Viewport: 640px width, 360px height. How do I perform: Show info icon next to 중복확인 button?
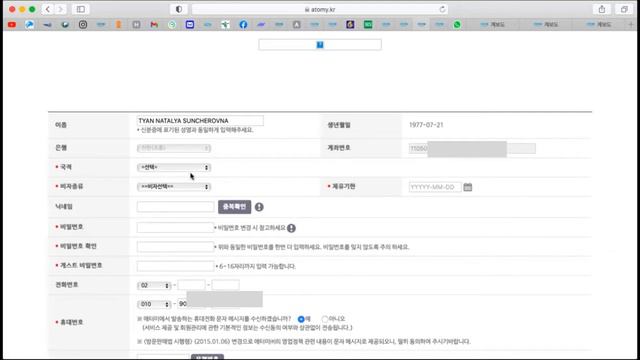coord(259,207)
